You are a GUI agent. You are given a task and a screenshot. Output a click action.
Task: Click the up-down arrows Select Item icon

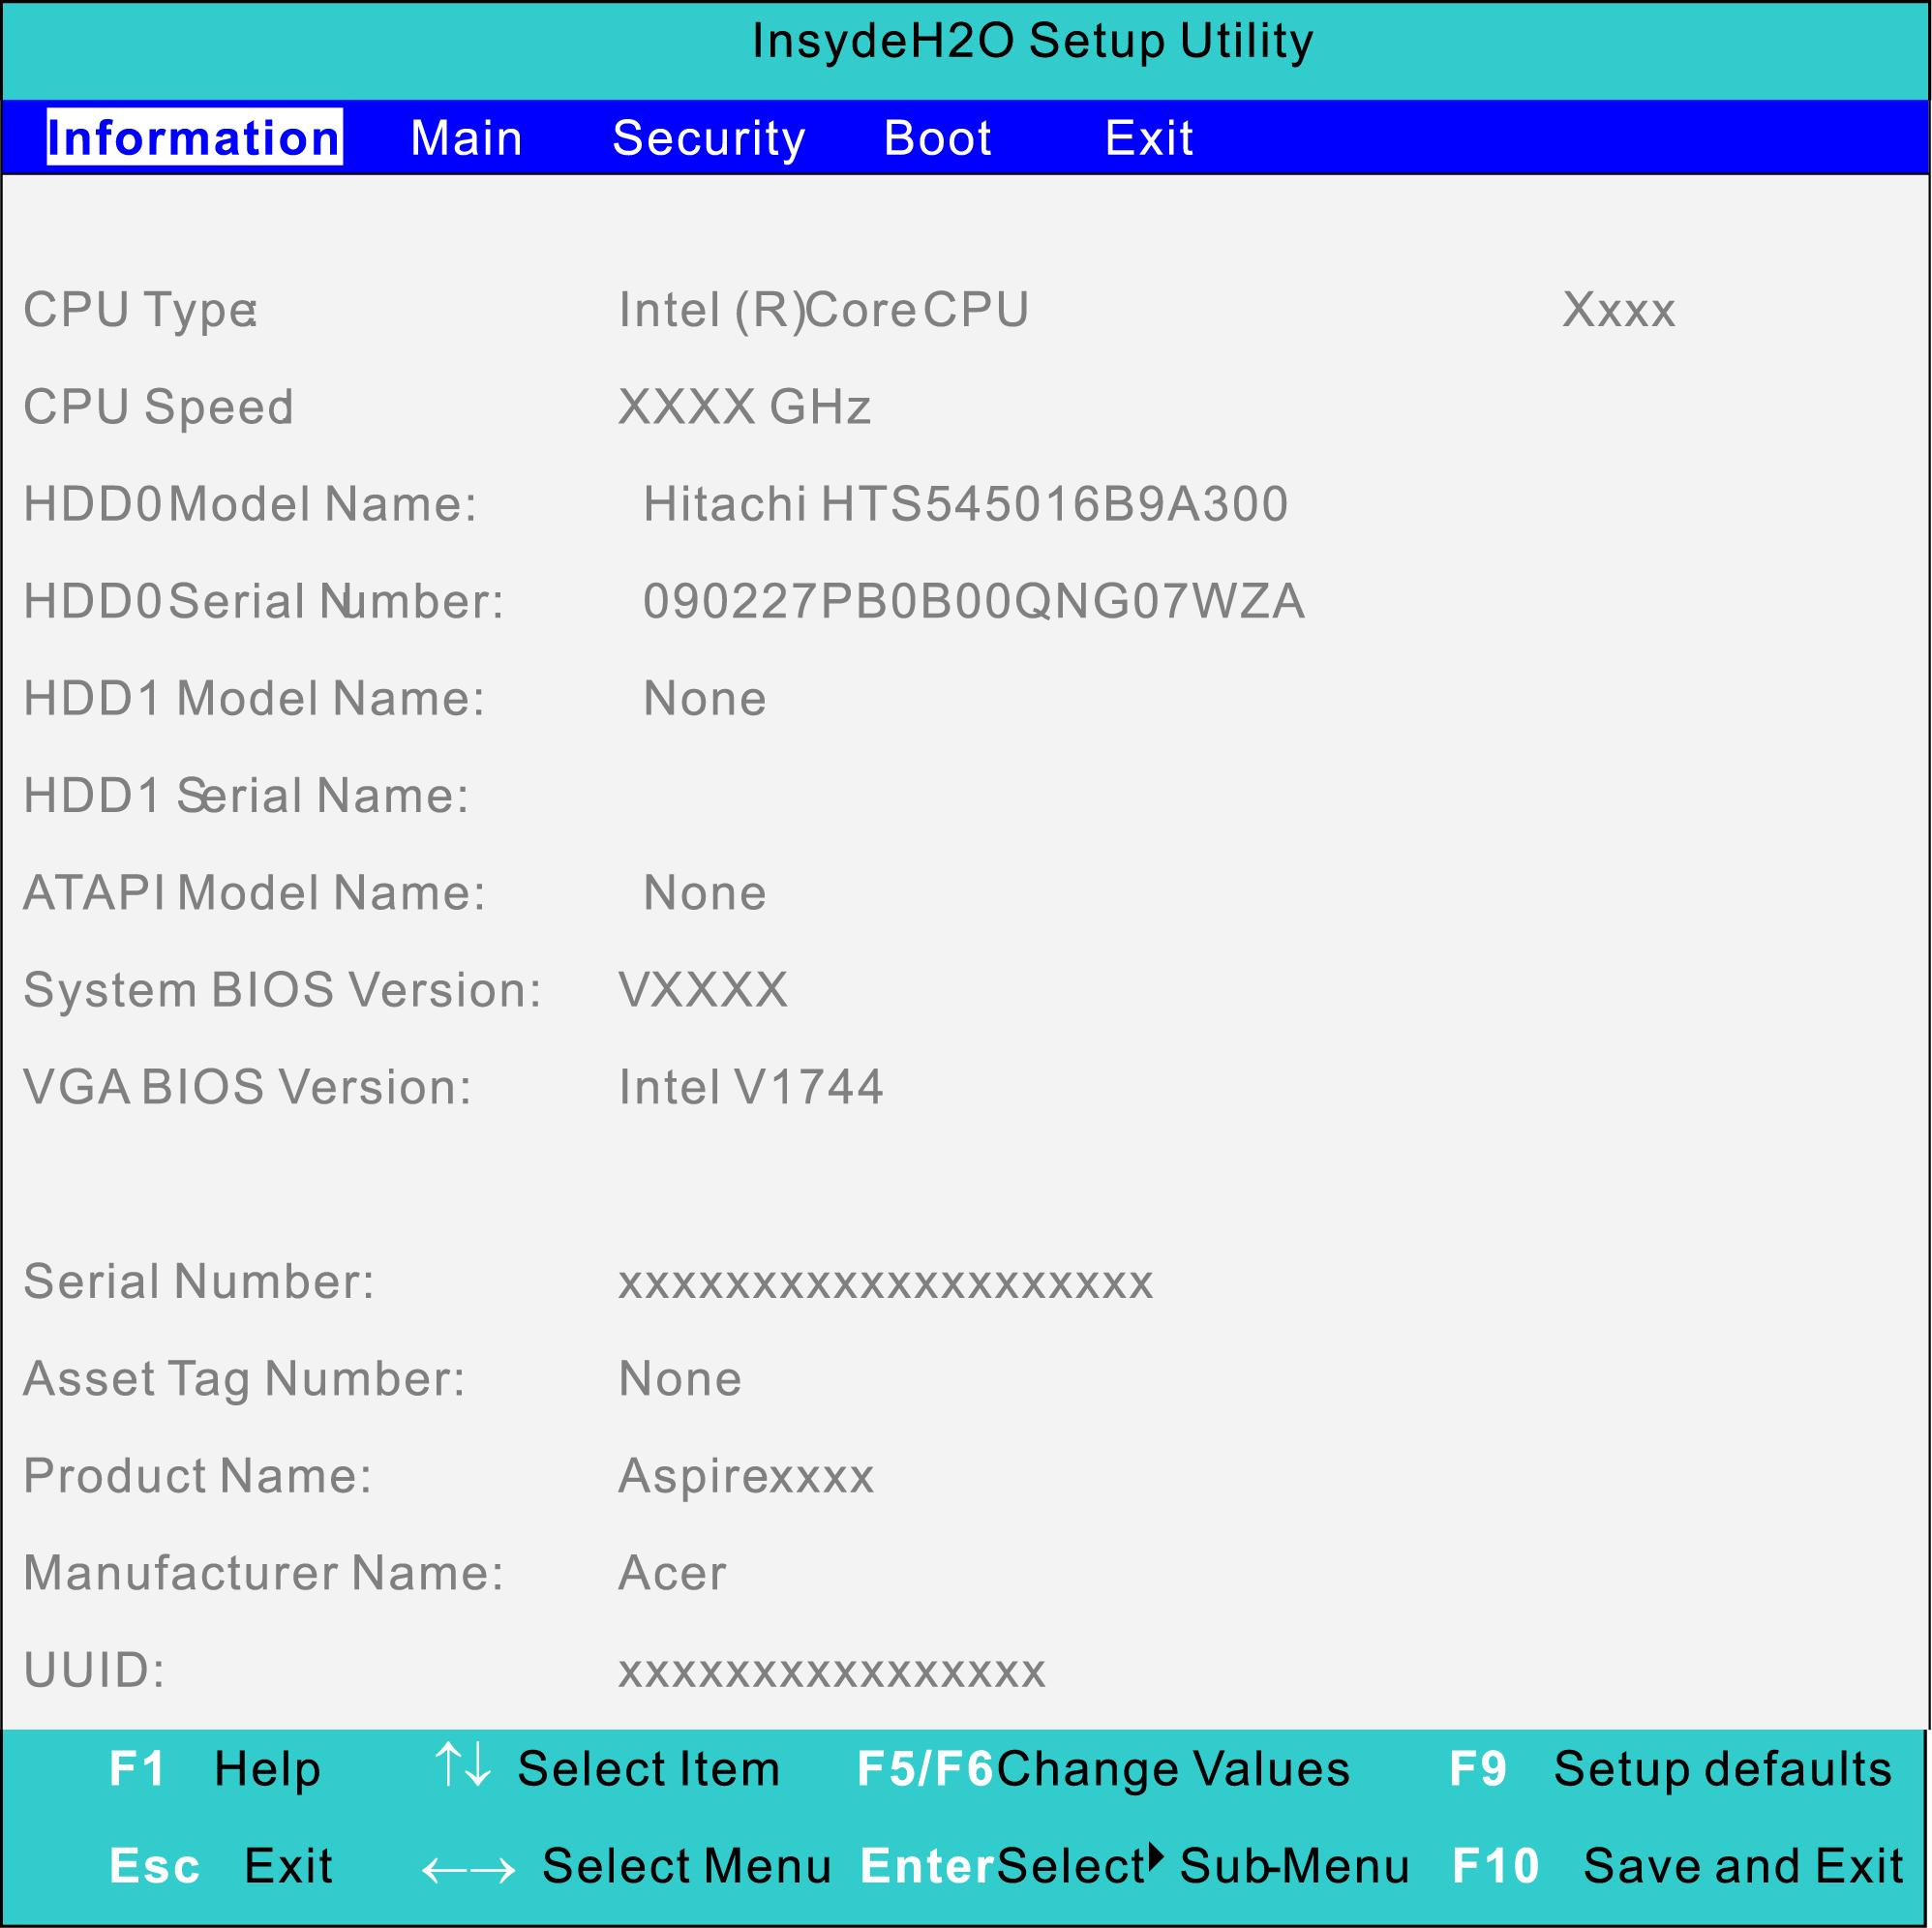click(x=463, y=1765)
